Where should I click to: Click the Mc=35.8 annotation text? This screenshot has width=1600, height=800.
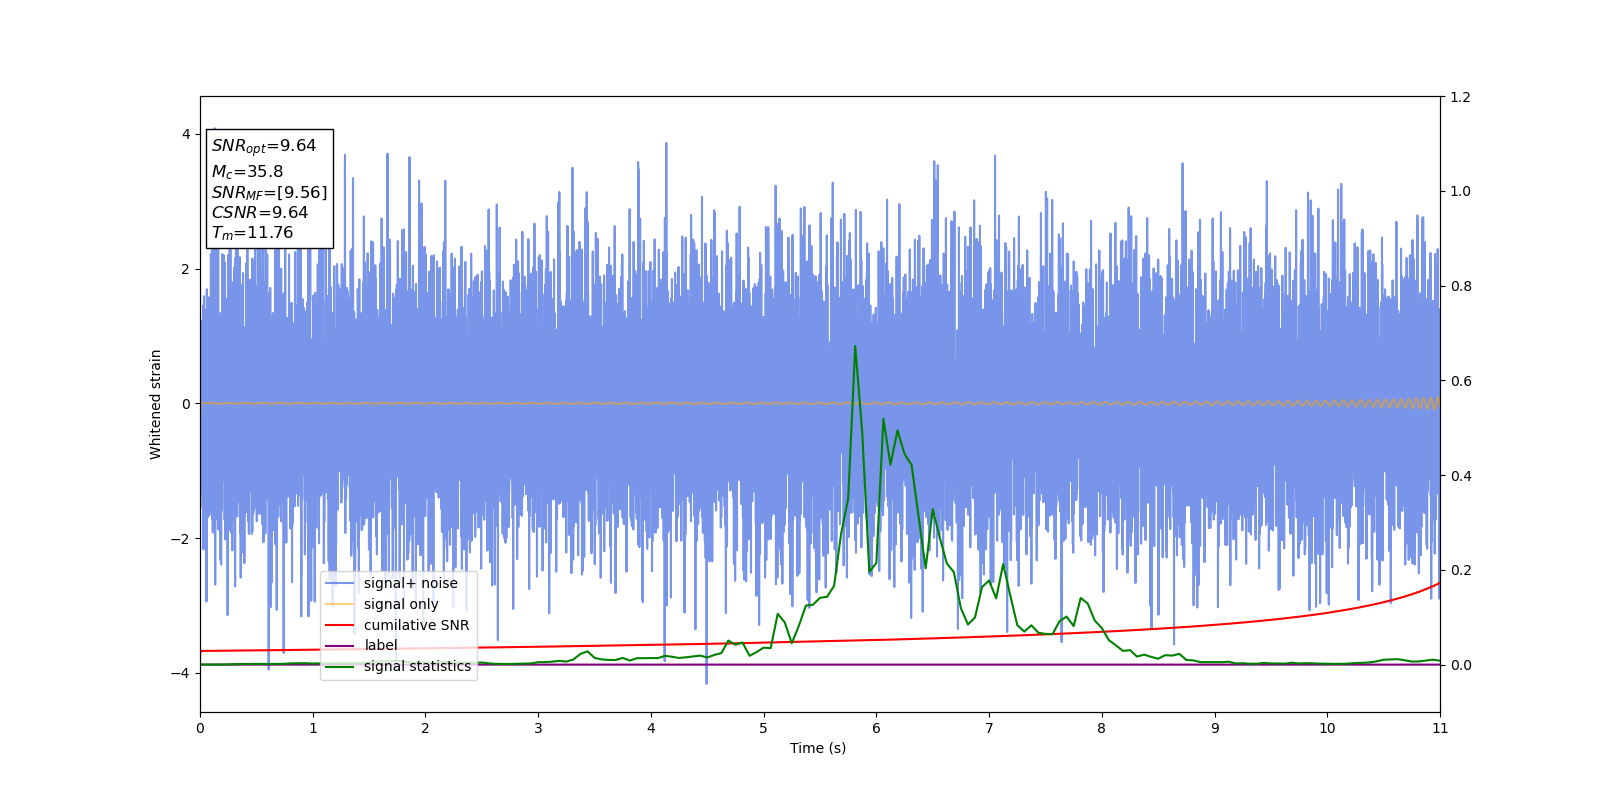click(x=247, y=172)
